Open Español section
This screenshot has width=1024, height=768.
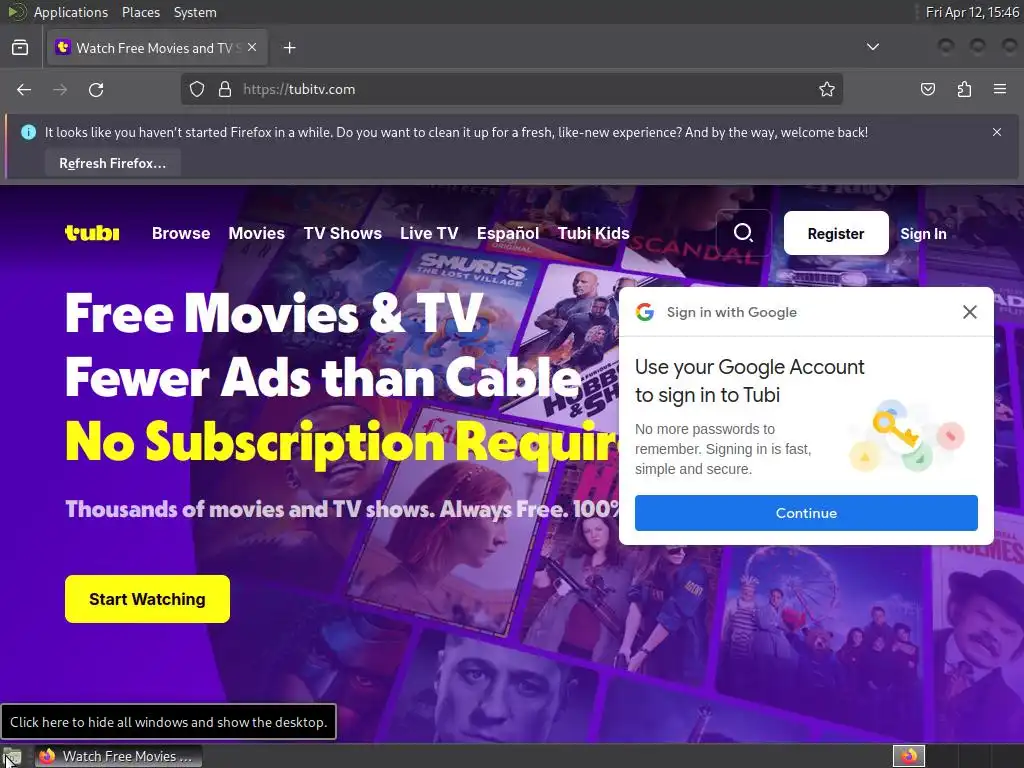(507, 233)
